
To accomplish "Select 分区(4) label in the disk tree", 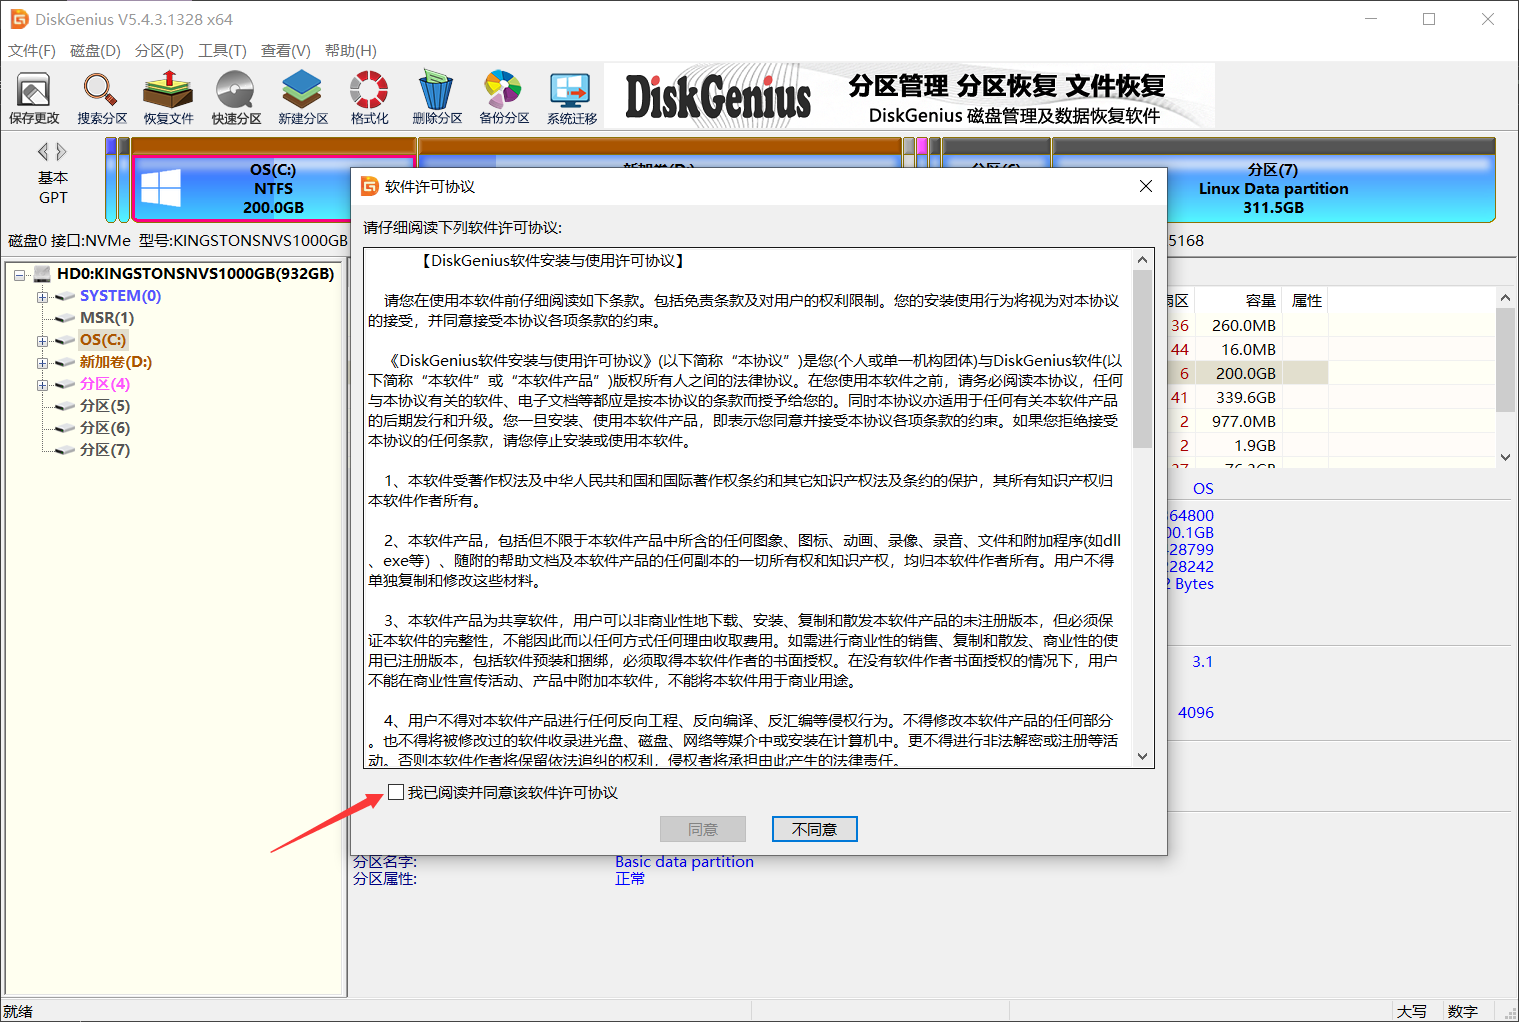I will 105,384.
